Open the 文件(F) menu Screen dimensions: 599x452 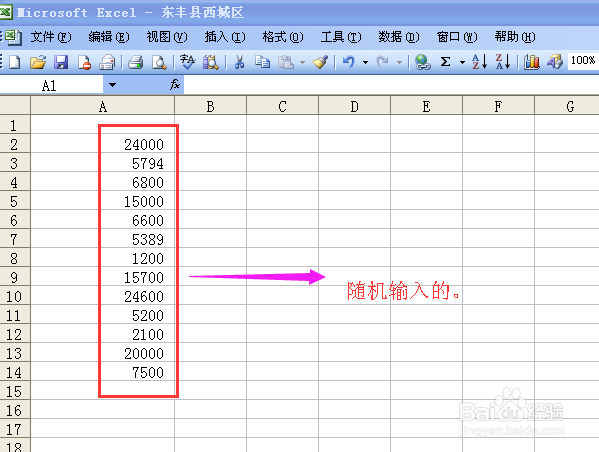[51, 37]
